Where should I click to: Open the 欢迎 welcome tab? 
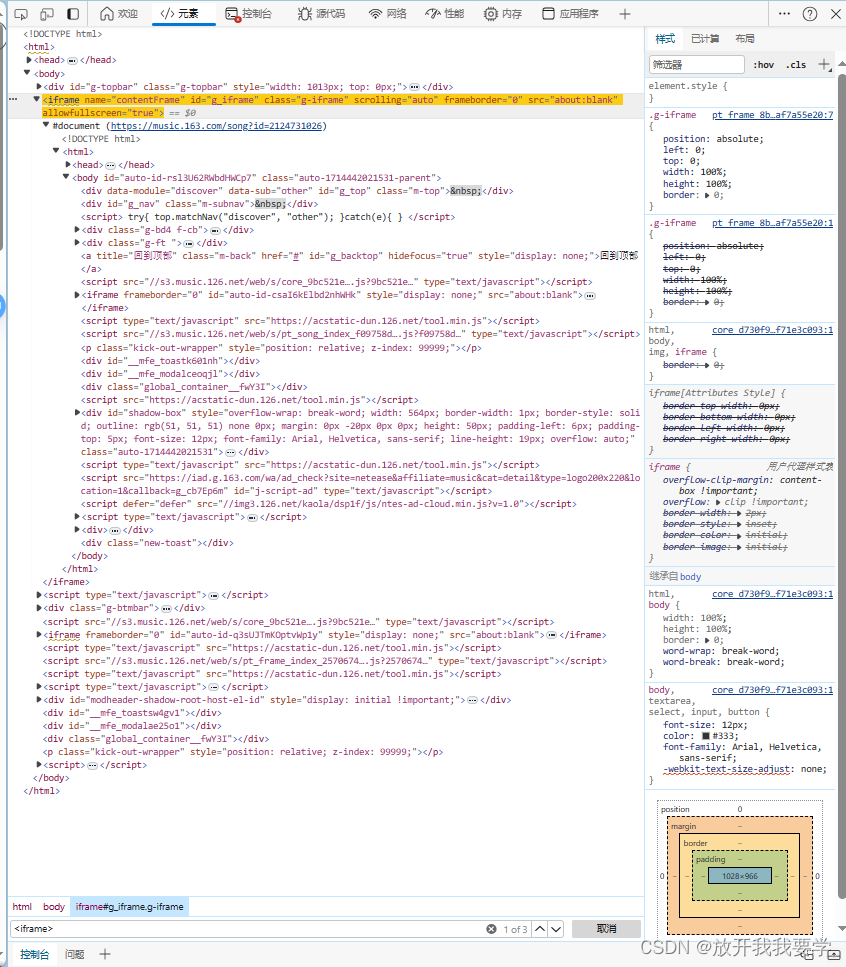point(119,14)
